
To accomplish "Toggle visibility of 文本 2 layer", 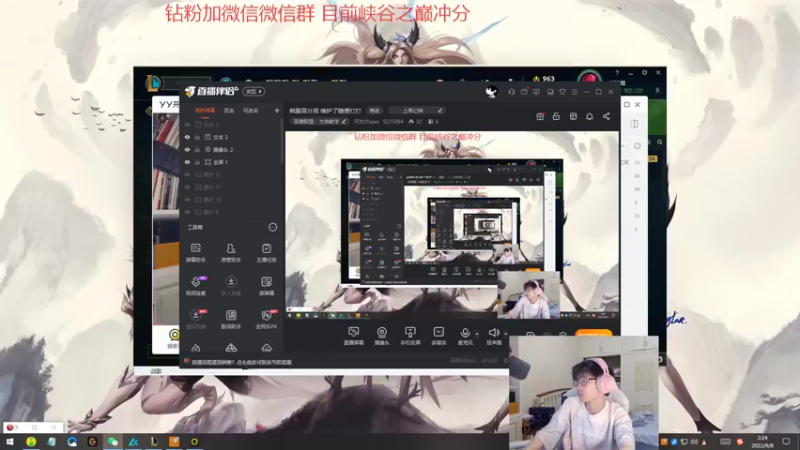I will coord(187,137).
